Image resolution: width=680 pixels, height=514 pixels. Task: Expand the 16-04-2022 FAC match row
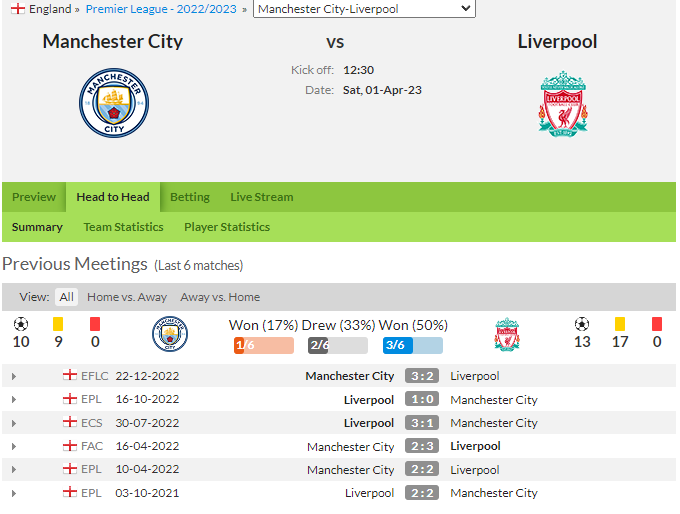[14, 446]
